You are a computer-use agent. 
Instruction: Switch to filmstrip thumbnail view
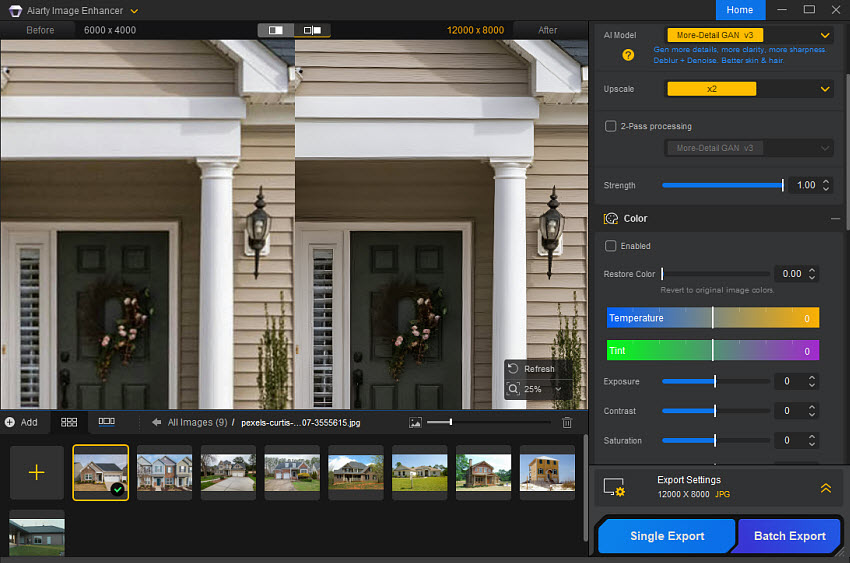click(106, 422)
